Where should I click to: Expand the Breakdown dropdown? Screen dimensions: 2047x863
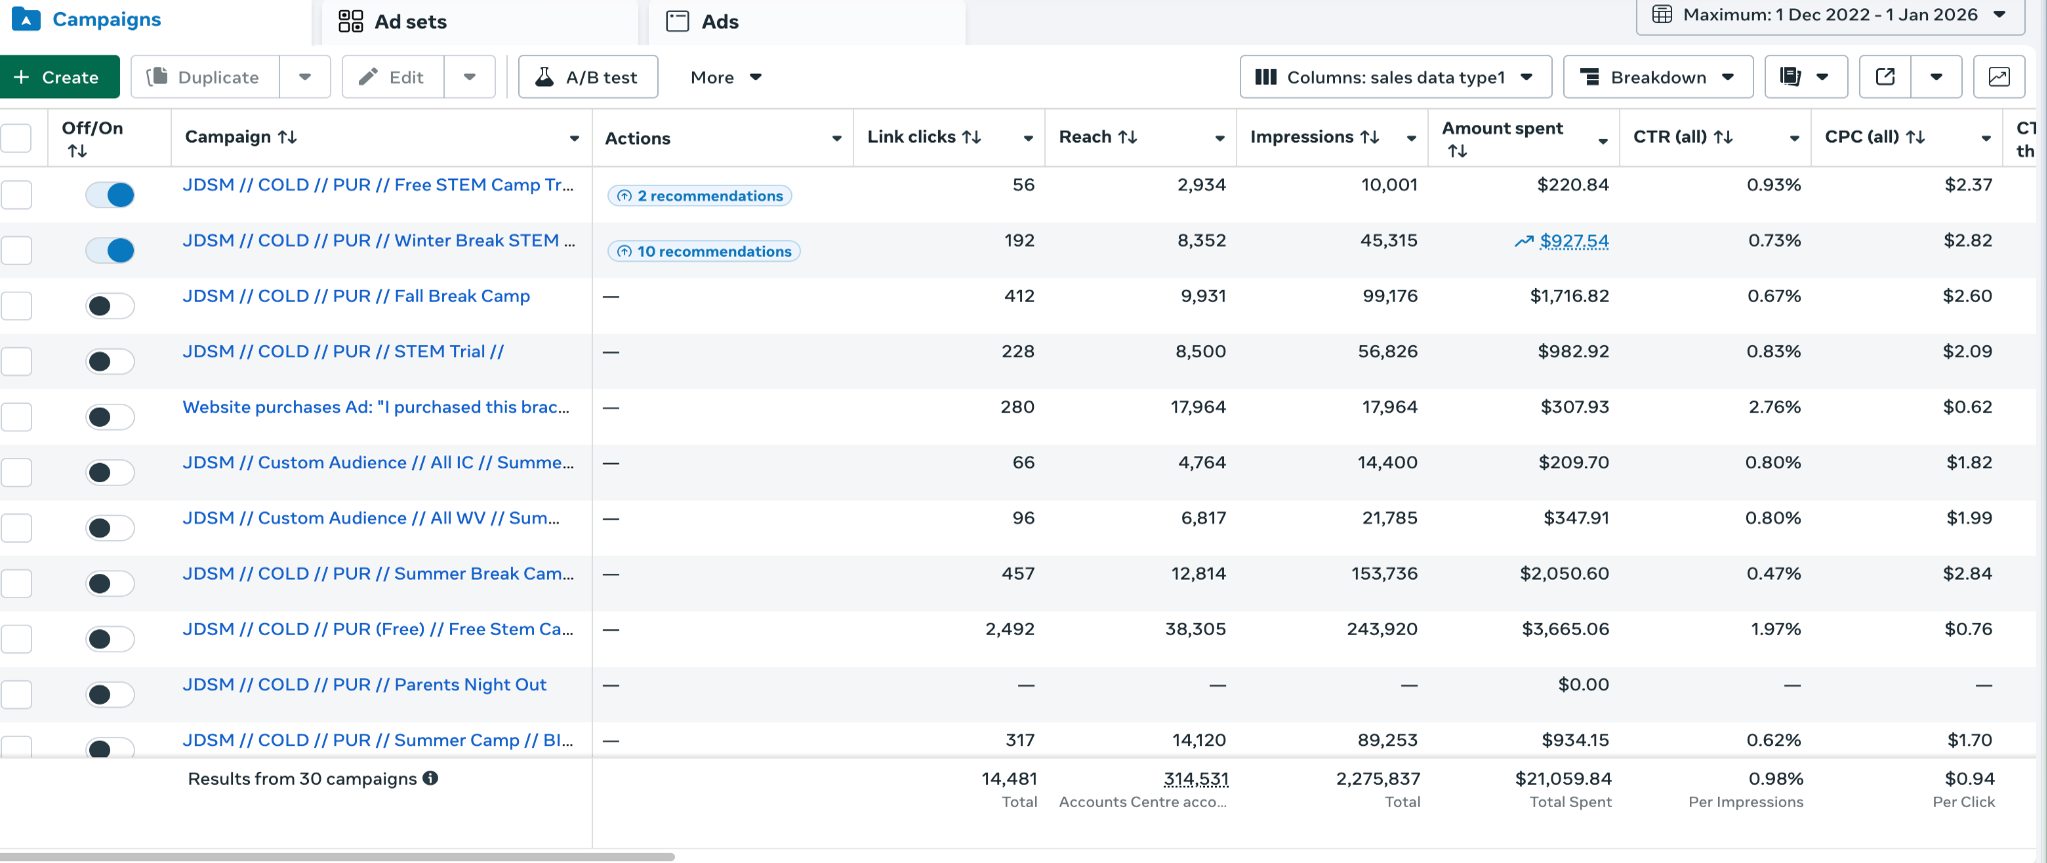pyautogui.click(x=1657, y=77)
